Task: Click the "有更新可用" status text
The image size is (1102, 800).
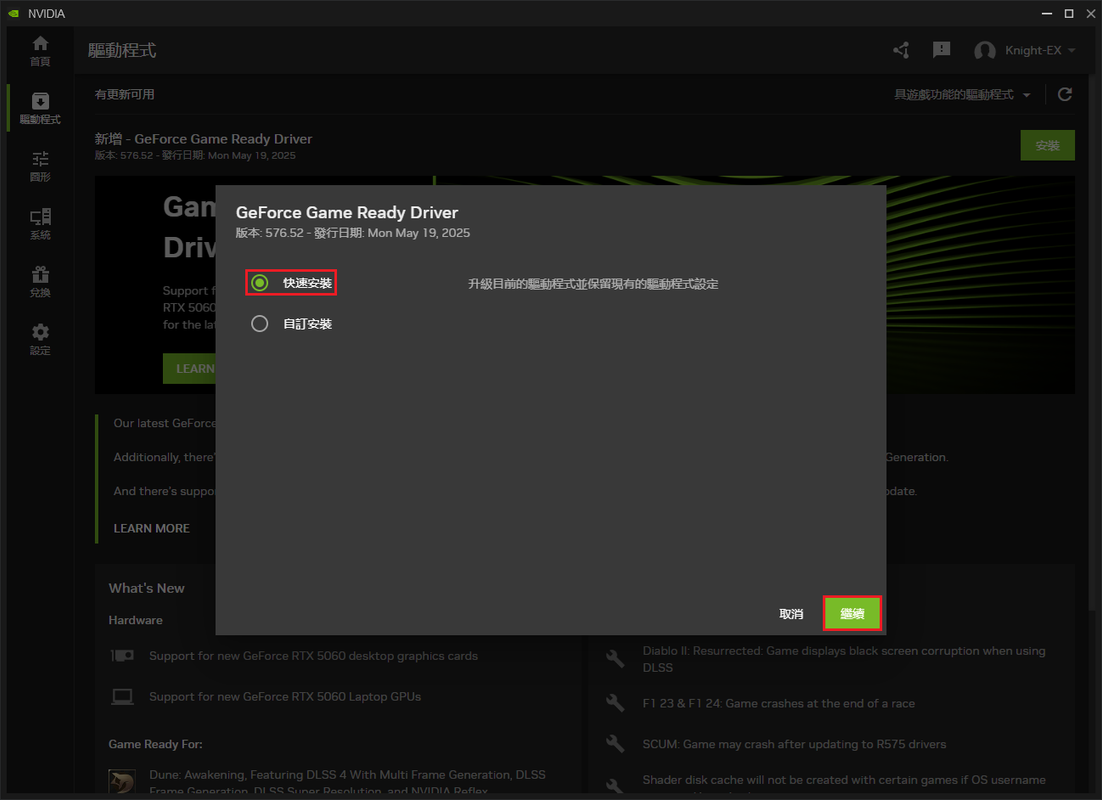Action: click(124, 94)
